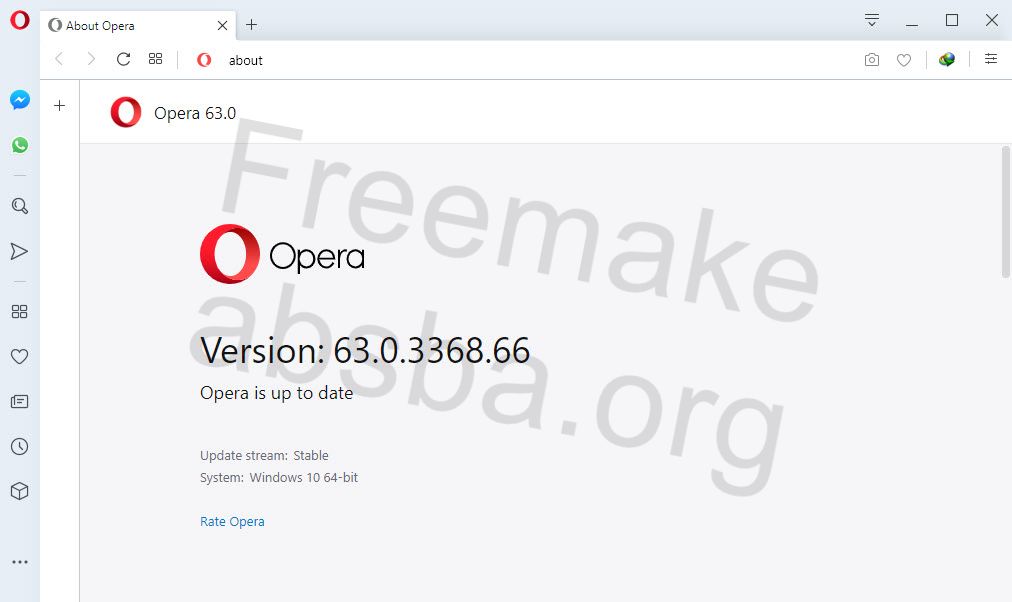
Task: Open a new tab with plus button
Action: tap(252, 25)
